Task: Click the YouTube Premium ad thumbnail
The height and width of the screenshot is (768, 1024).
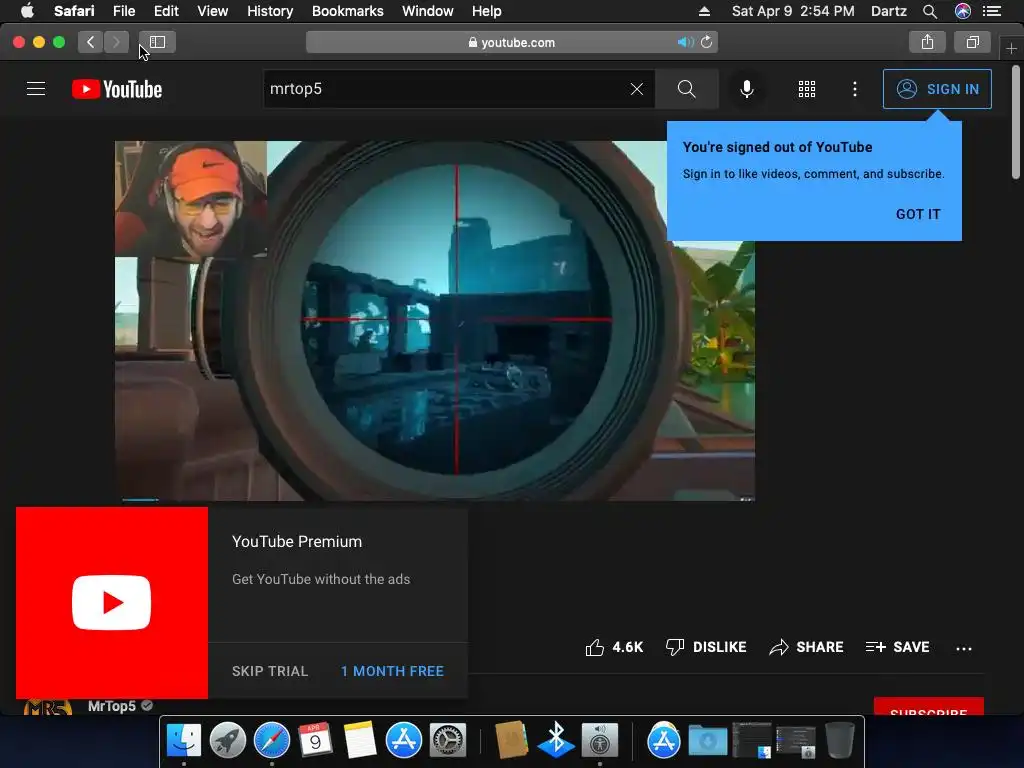Action: tap(112, 603)
